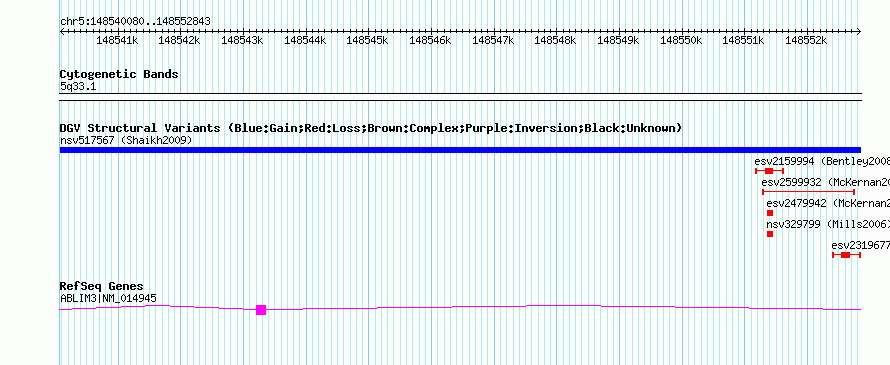This screenshot has height=365, width=890.
Task: Click the 148551k ruler tick label
Action: (744, 40)
